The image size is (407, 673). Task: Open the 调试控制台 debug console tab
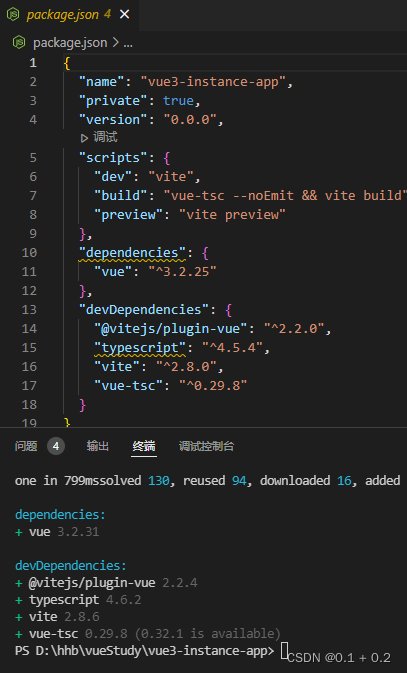click(207, 446)
